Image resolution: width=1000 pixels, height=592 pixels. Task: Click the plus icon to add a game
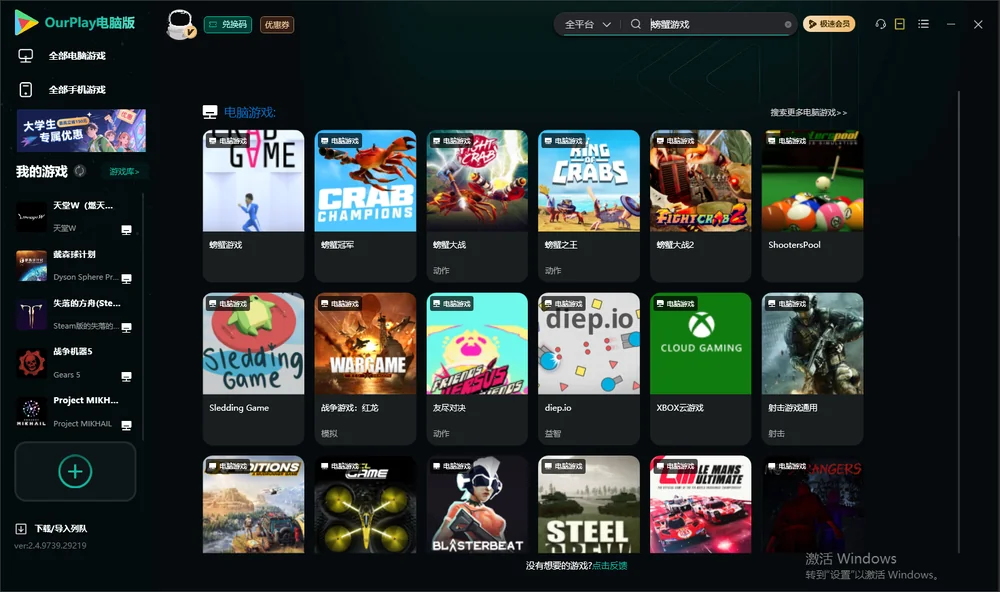(x=75, y=471)
